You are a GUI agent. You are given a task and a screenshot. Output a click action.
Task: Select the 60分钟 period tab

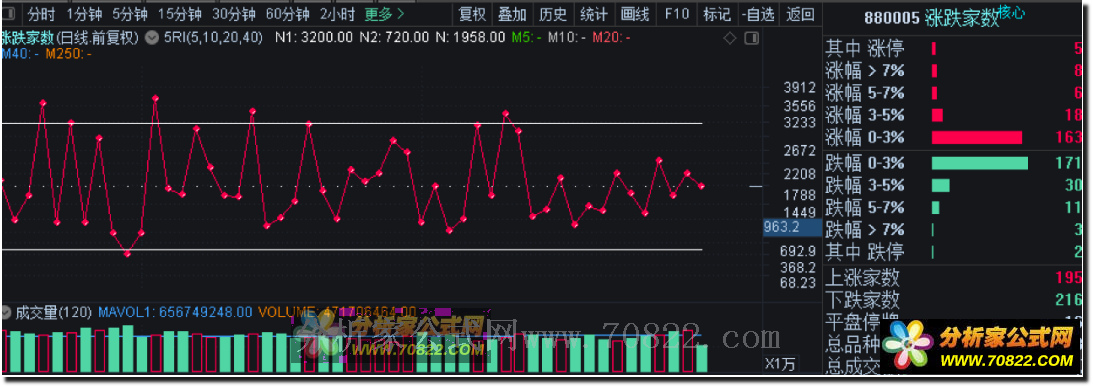288,13
